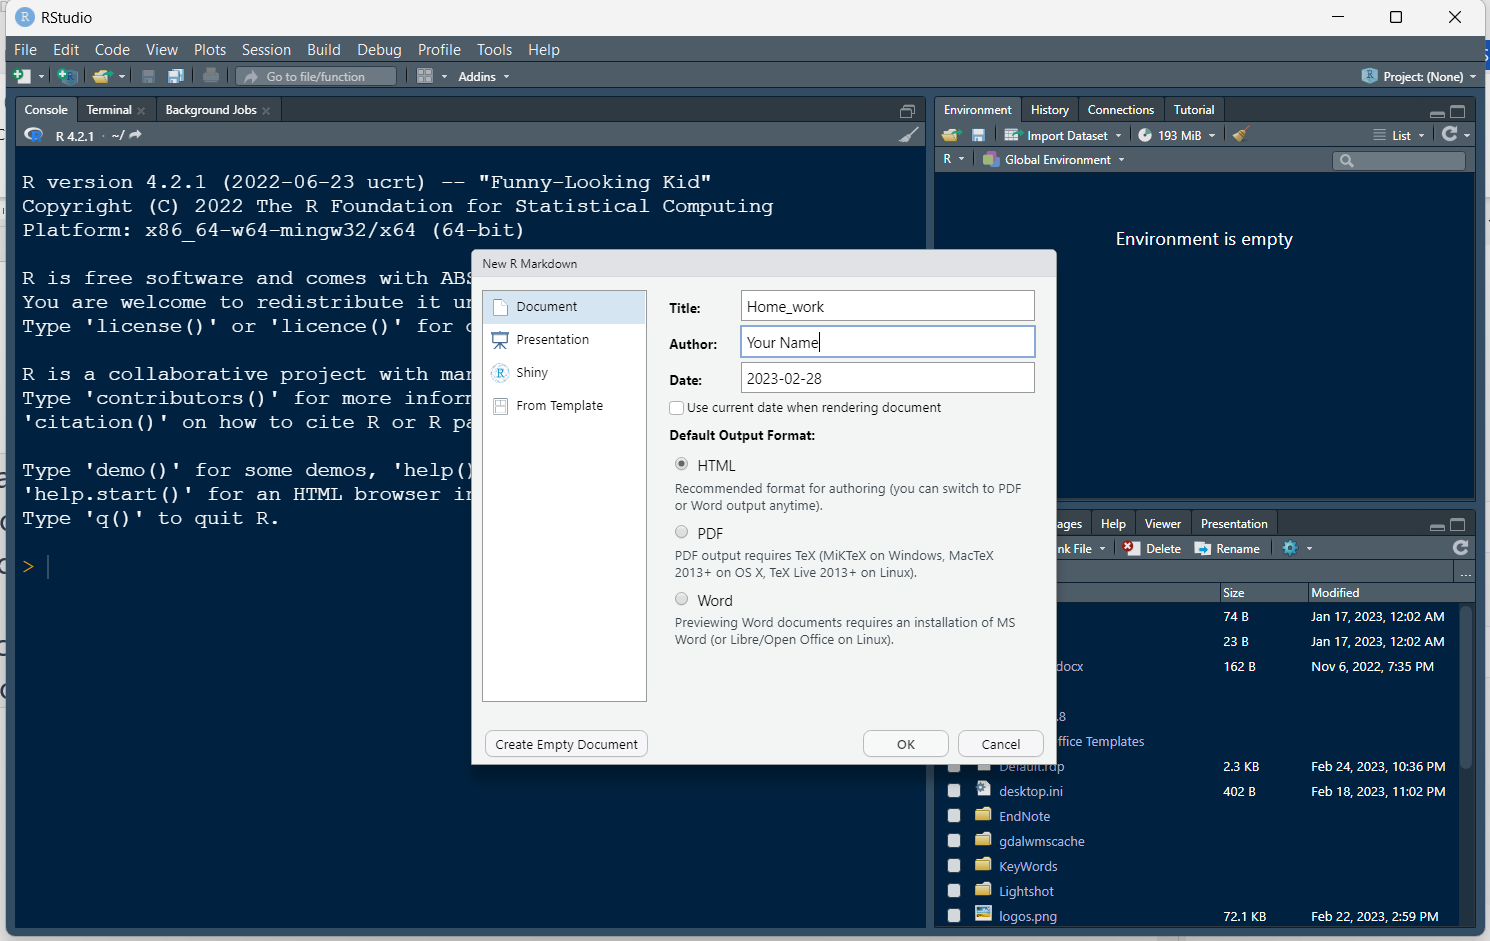Image resolution: width=1490 pixels, height=941 pixels.
Task: Switch to the Connections tab
Action: coord(1121,110)
